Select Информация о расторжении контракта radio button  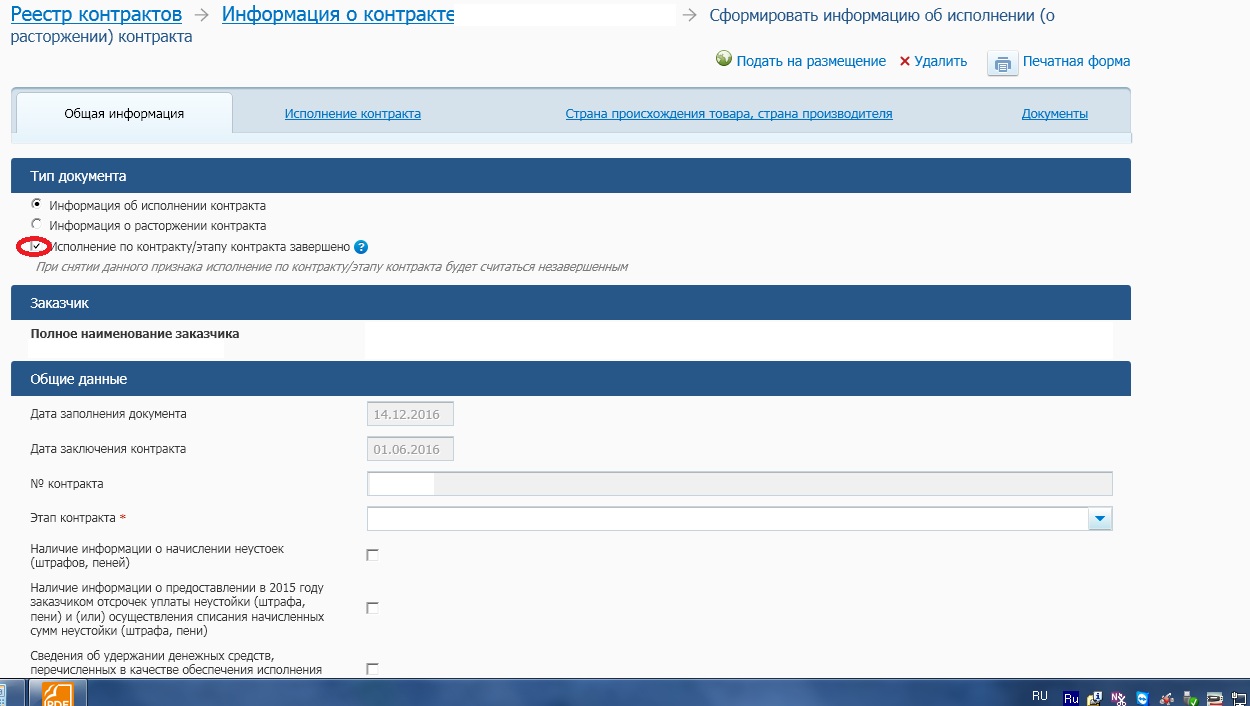pos(37,225)
